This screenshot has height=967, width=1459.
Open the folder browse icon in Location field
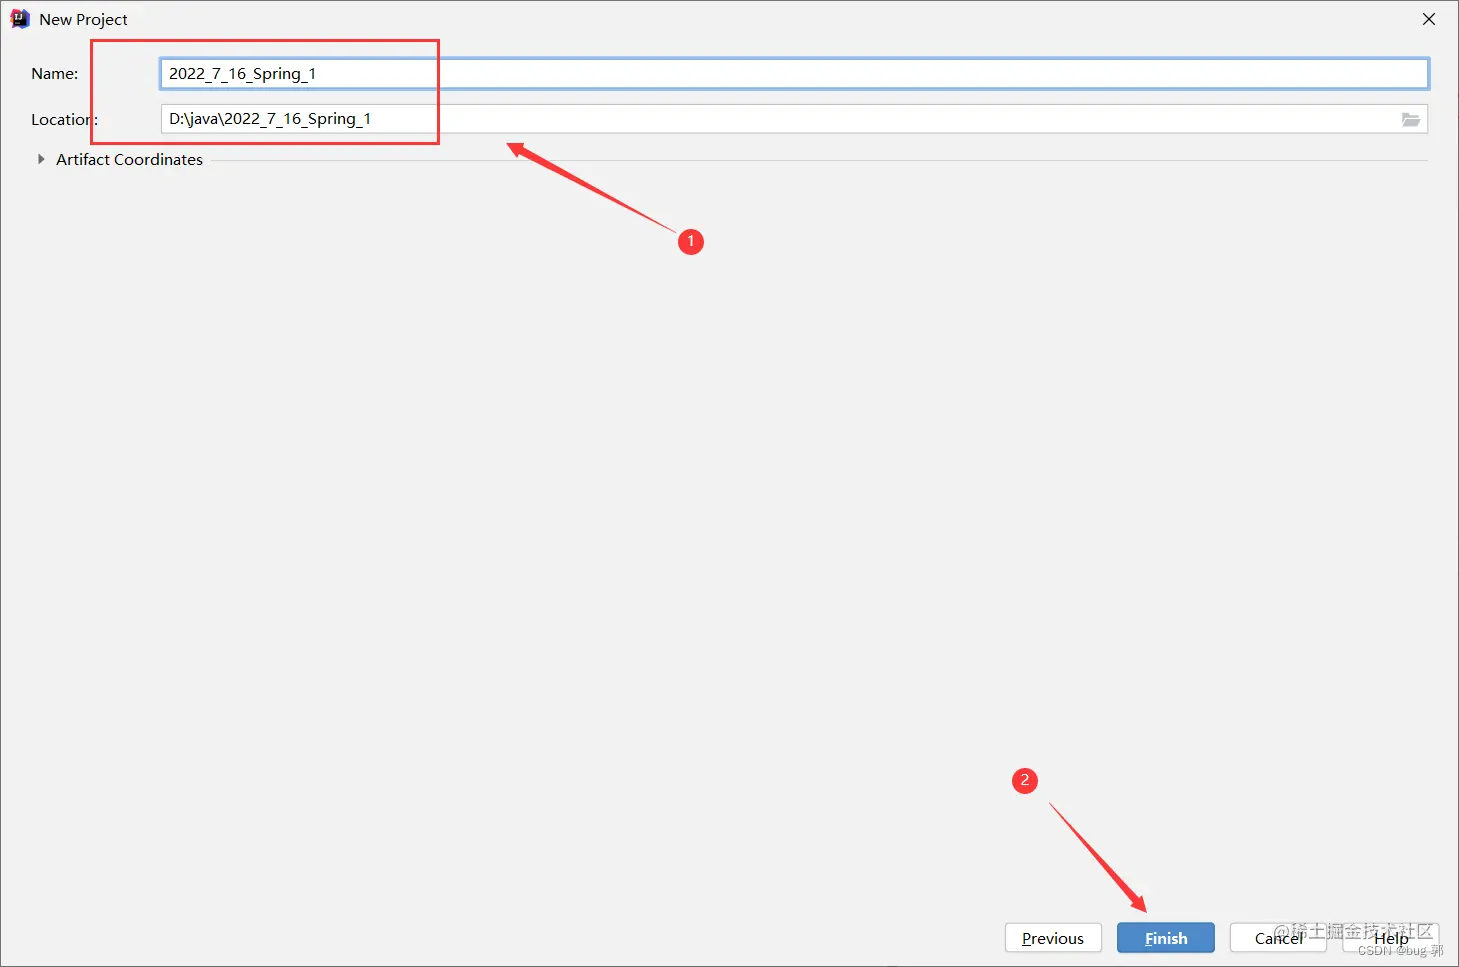1411,119
